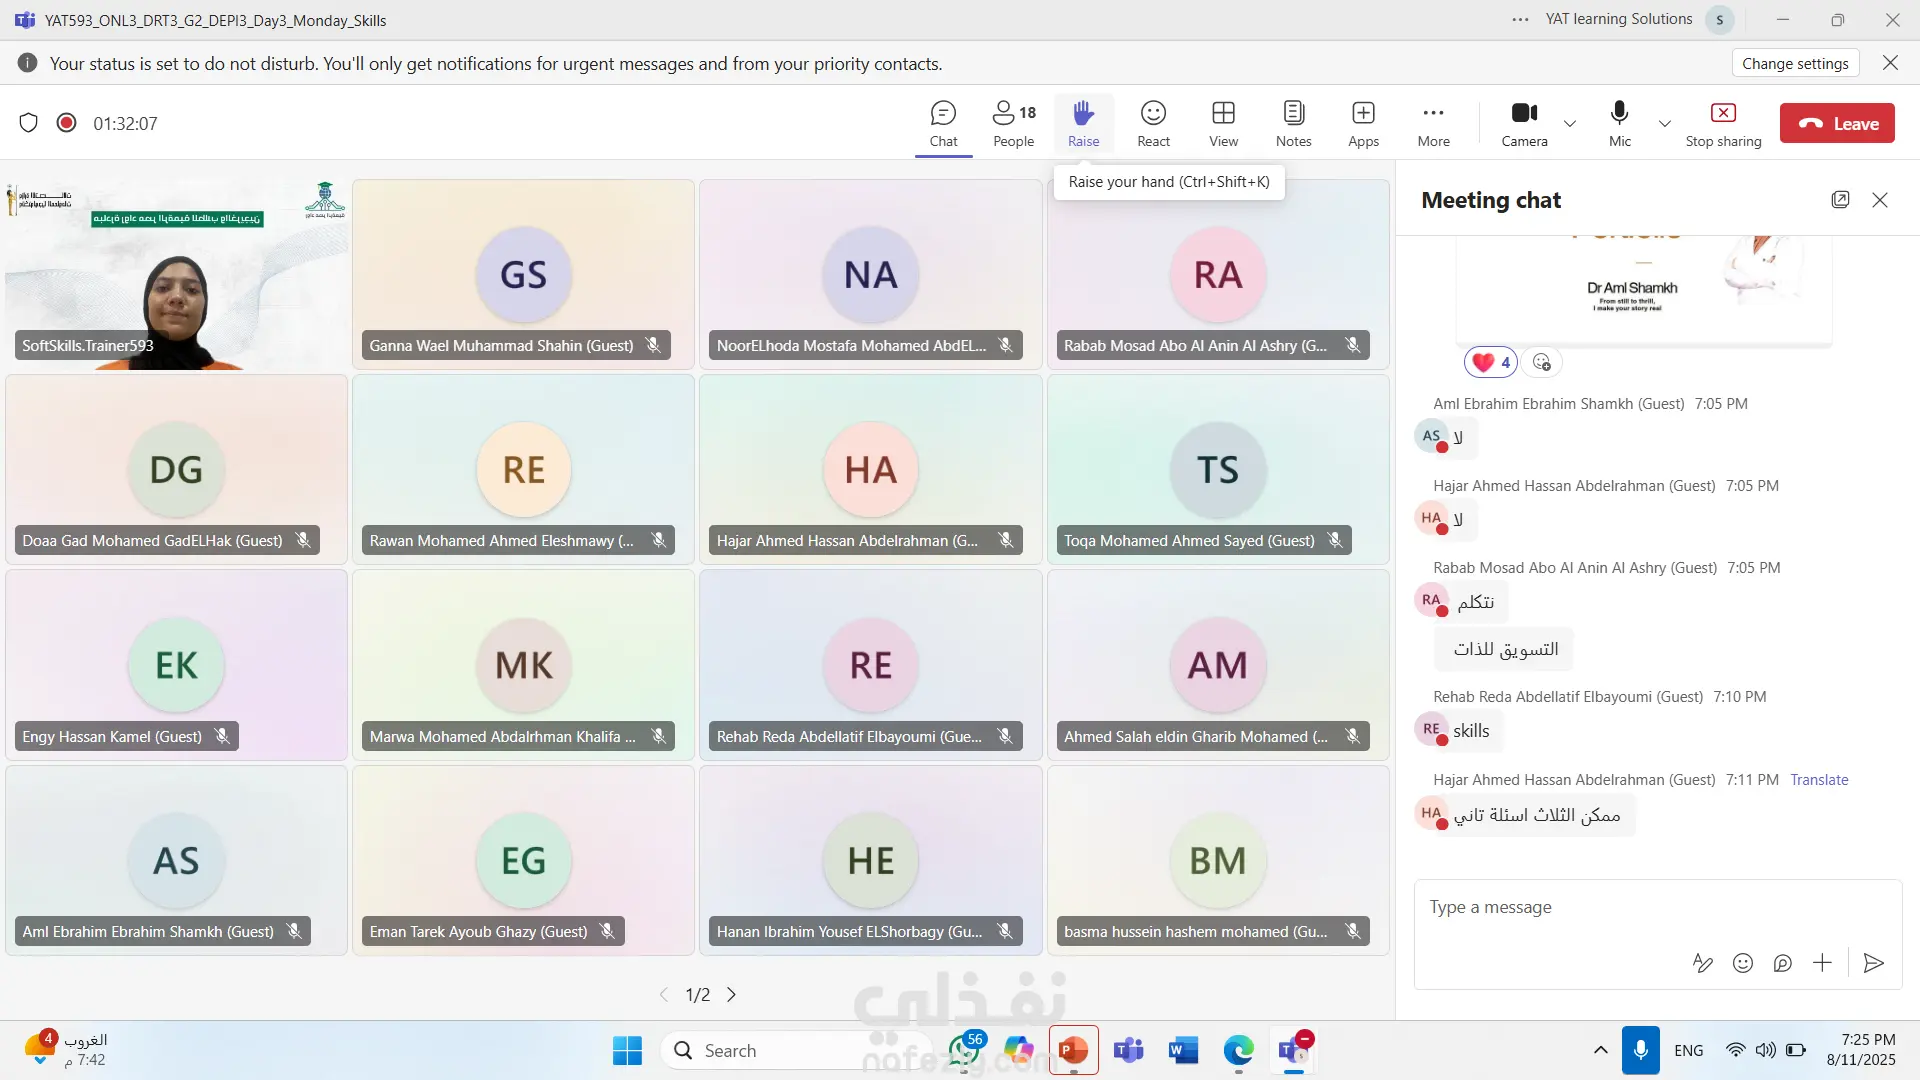The image size is (1920, 1080).
Task: Open the More actions menu
Action: [x=1433, y=123]
